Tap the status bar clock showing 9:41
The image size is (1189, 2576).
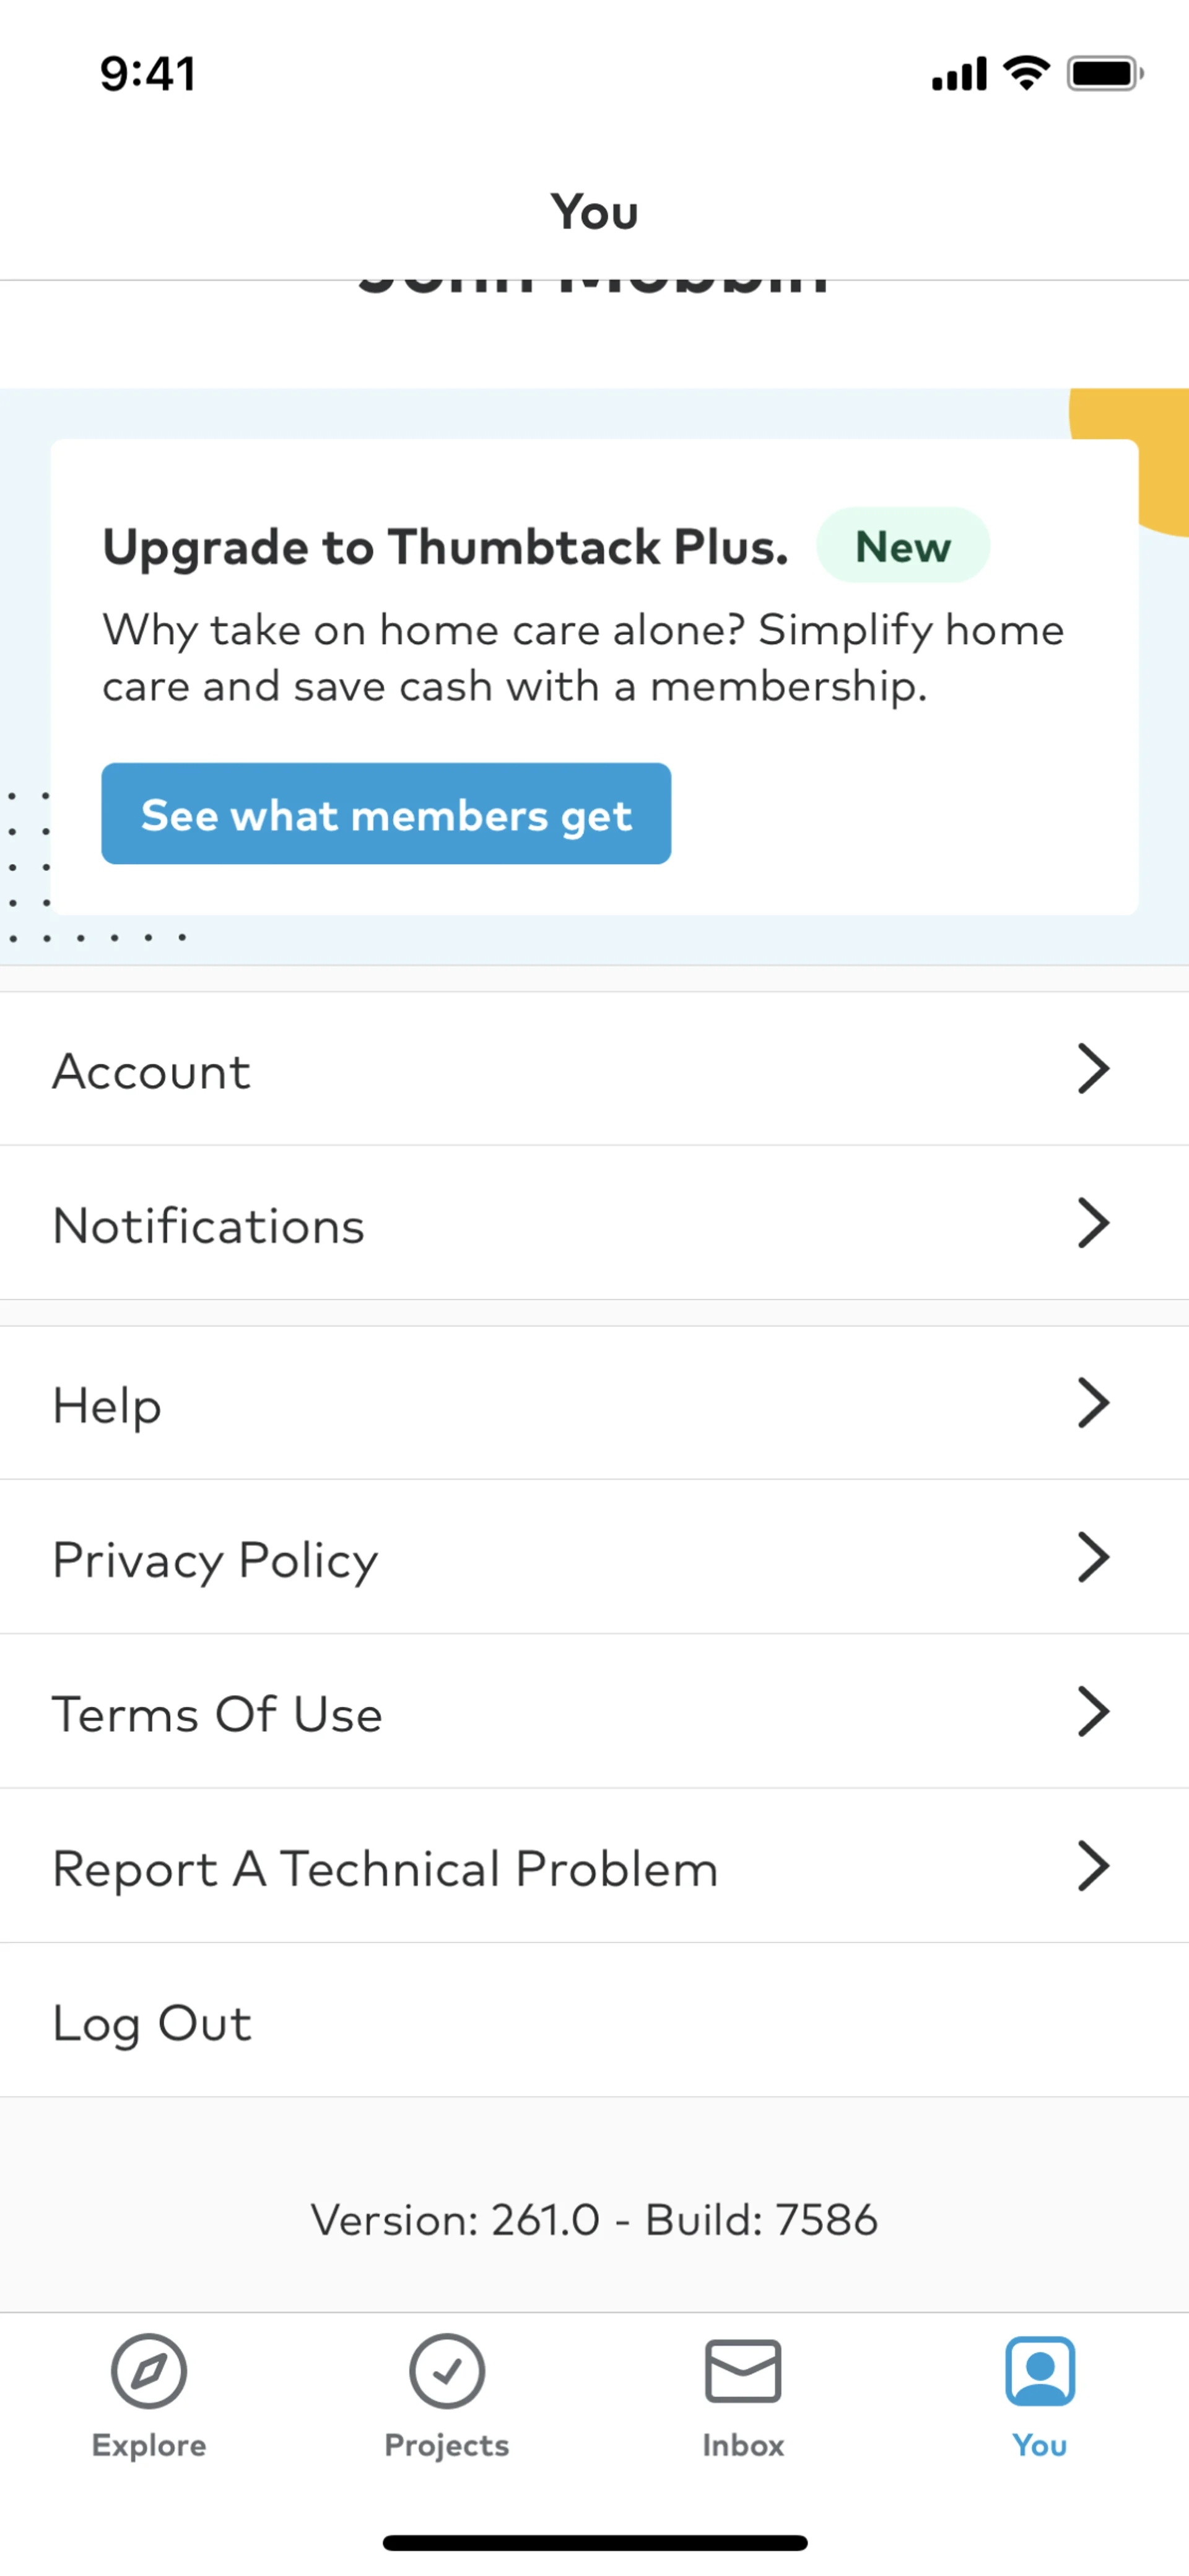coord(148,74)
